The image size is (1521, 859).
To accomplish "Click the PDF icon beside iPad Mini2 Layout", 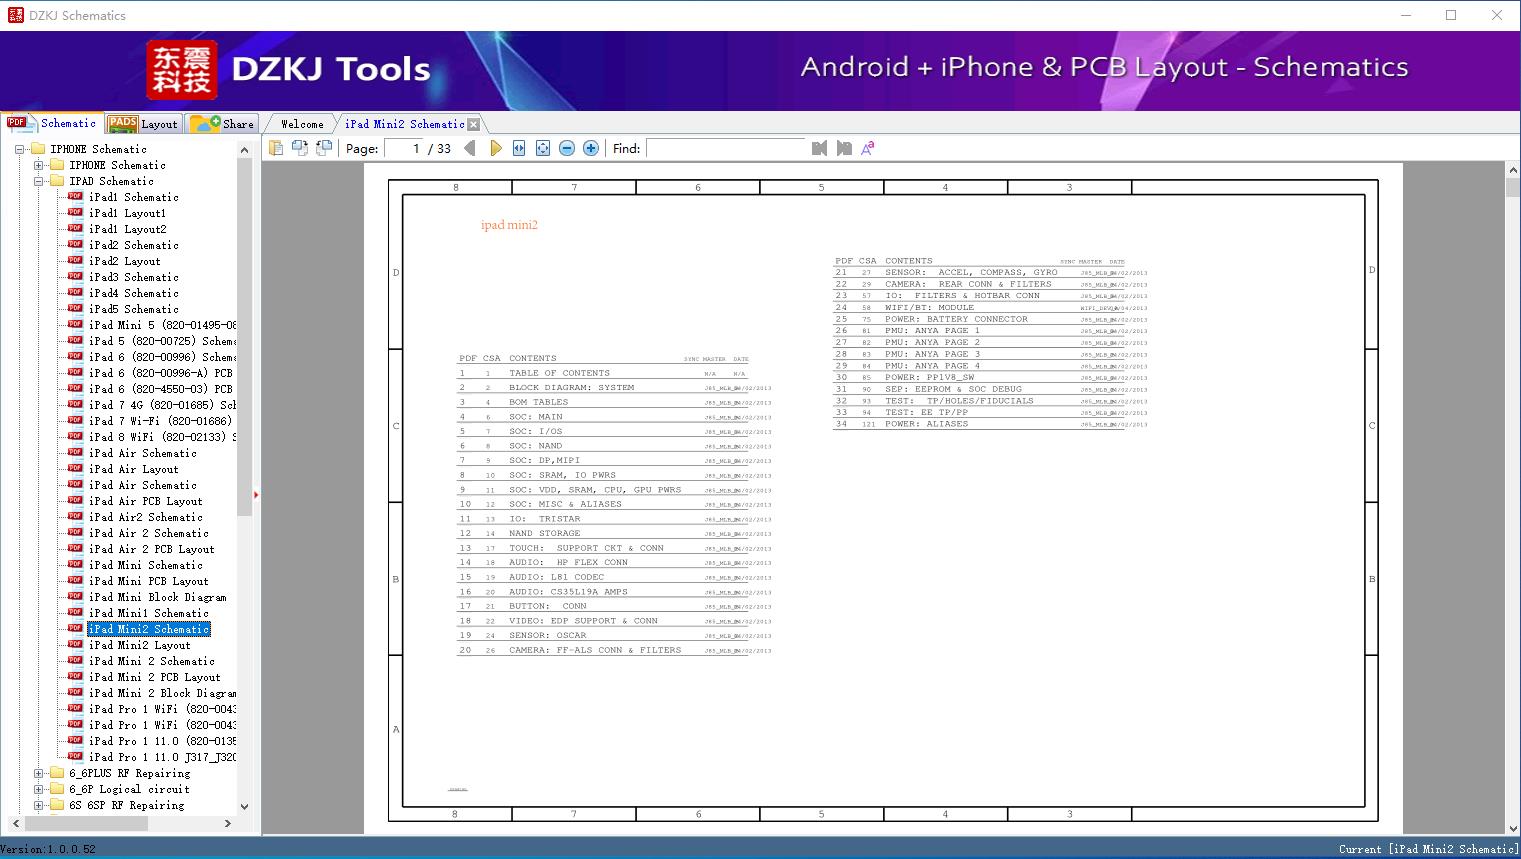I will click(x=75, y=645).
